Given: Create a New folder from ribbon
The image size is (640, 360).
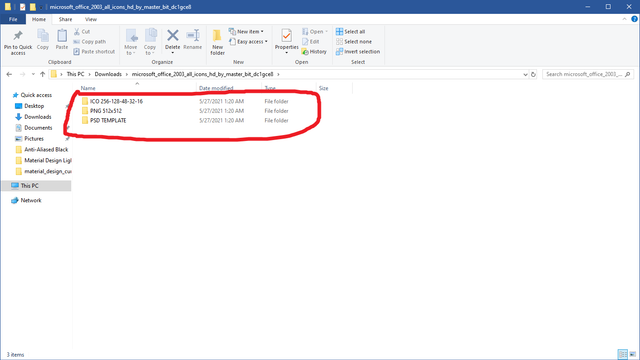Looking at the screenshot, I should point(218,42).
